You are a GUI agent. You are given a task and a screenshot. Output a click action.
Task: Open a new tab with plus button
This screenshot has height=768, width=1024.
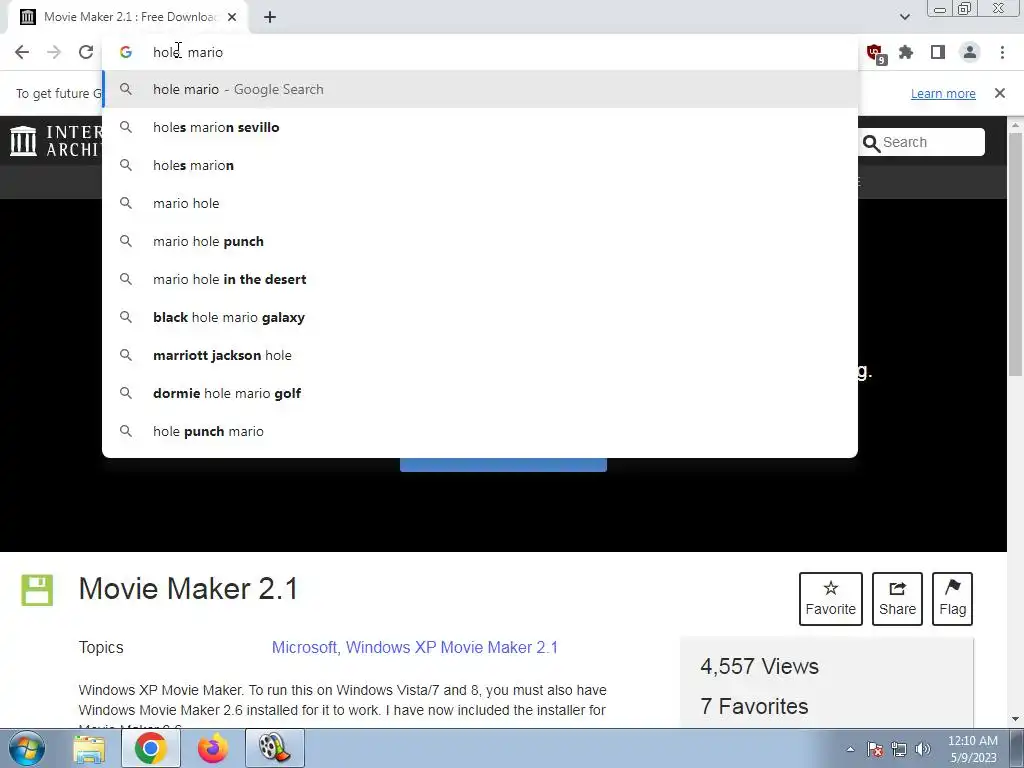coord(270,17)
